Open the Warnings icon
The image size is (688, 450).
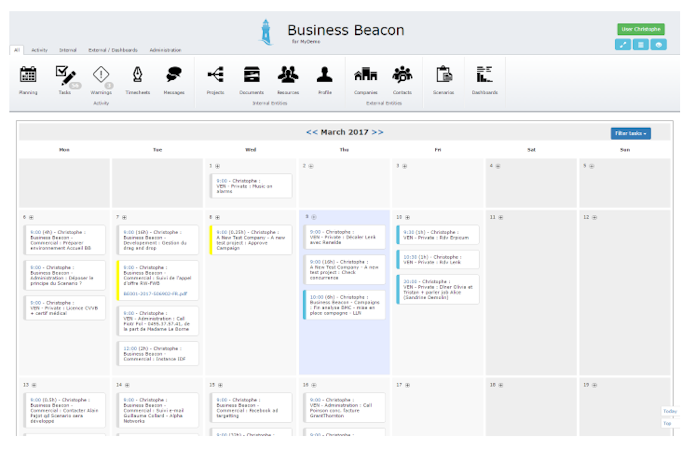tap(101, 74)
